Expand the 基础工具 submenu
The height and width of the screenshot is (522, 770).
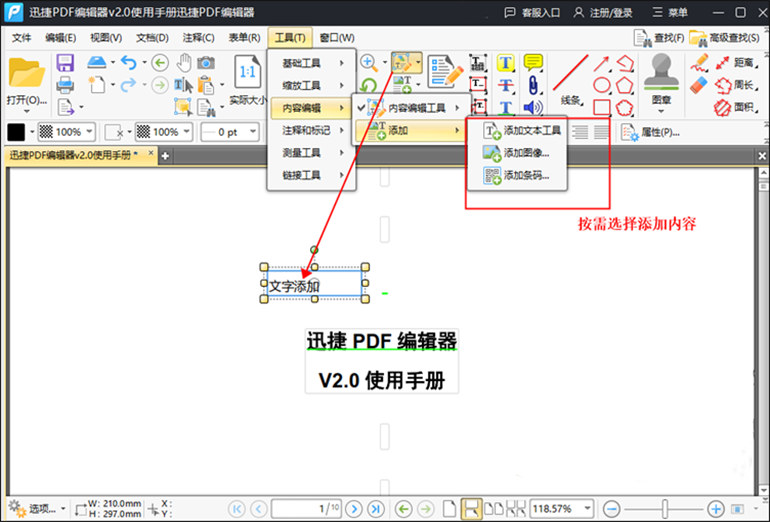312,63
